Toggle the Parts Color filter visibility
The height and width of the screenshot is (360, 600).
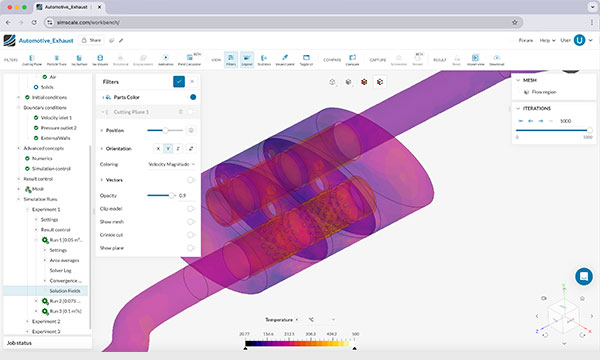[x=193, y=97]
